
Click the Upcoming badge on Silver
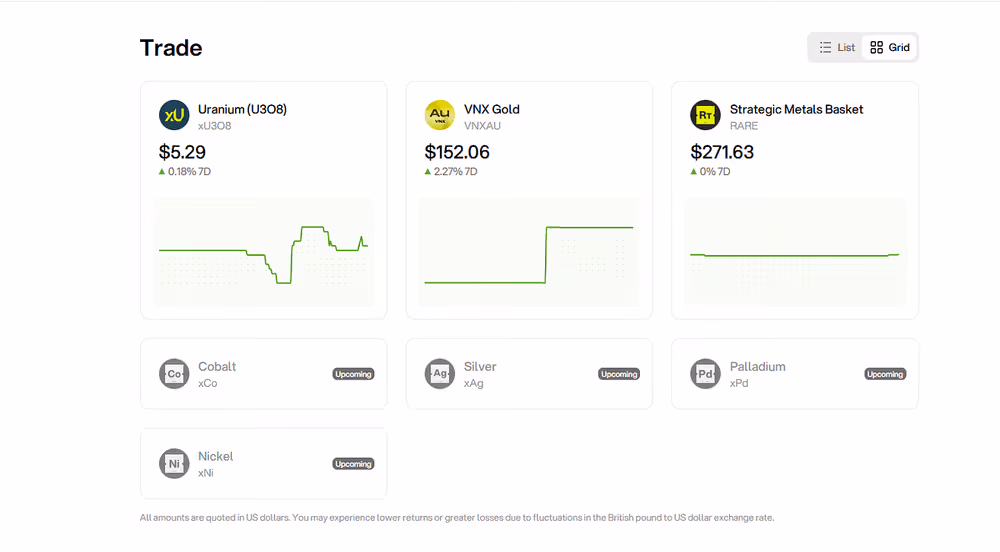click(619, 374)
